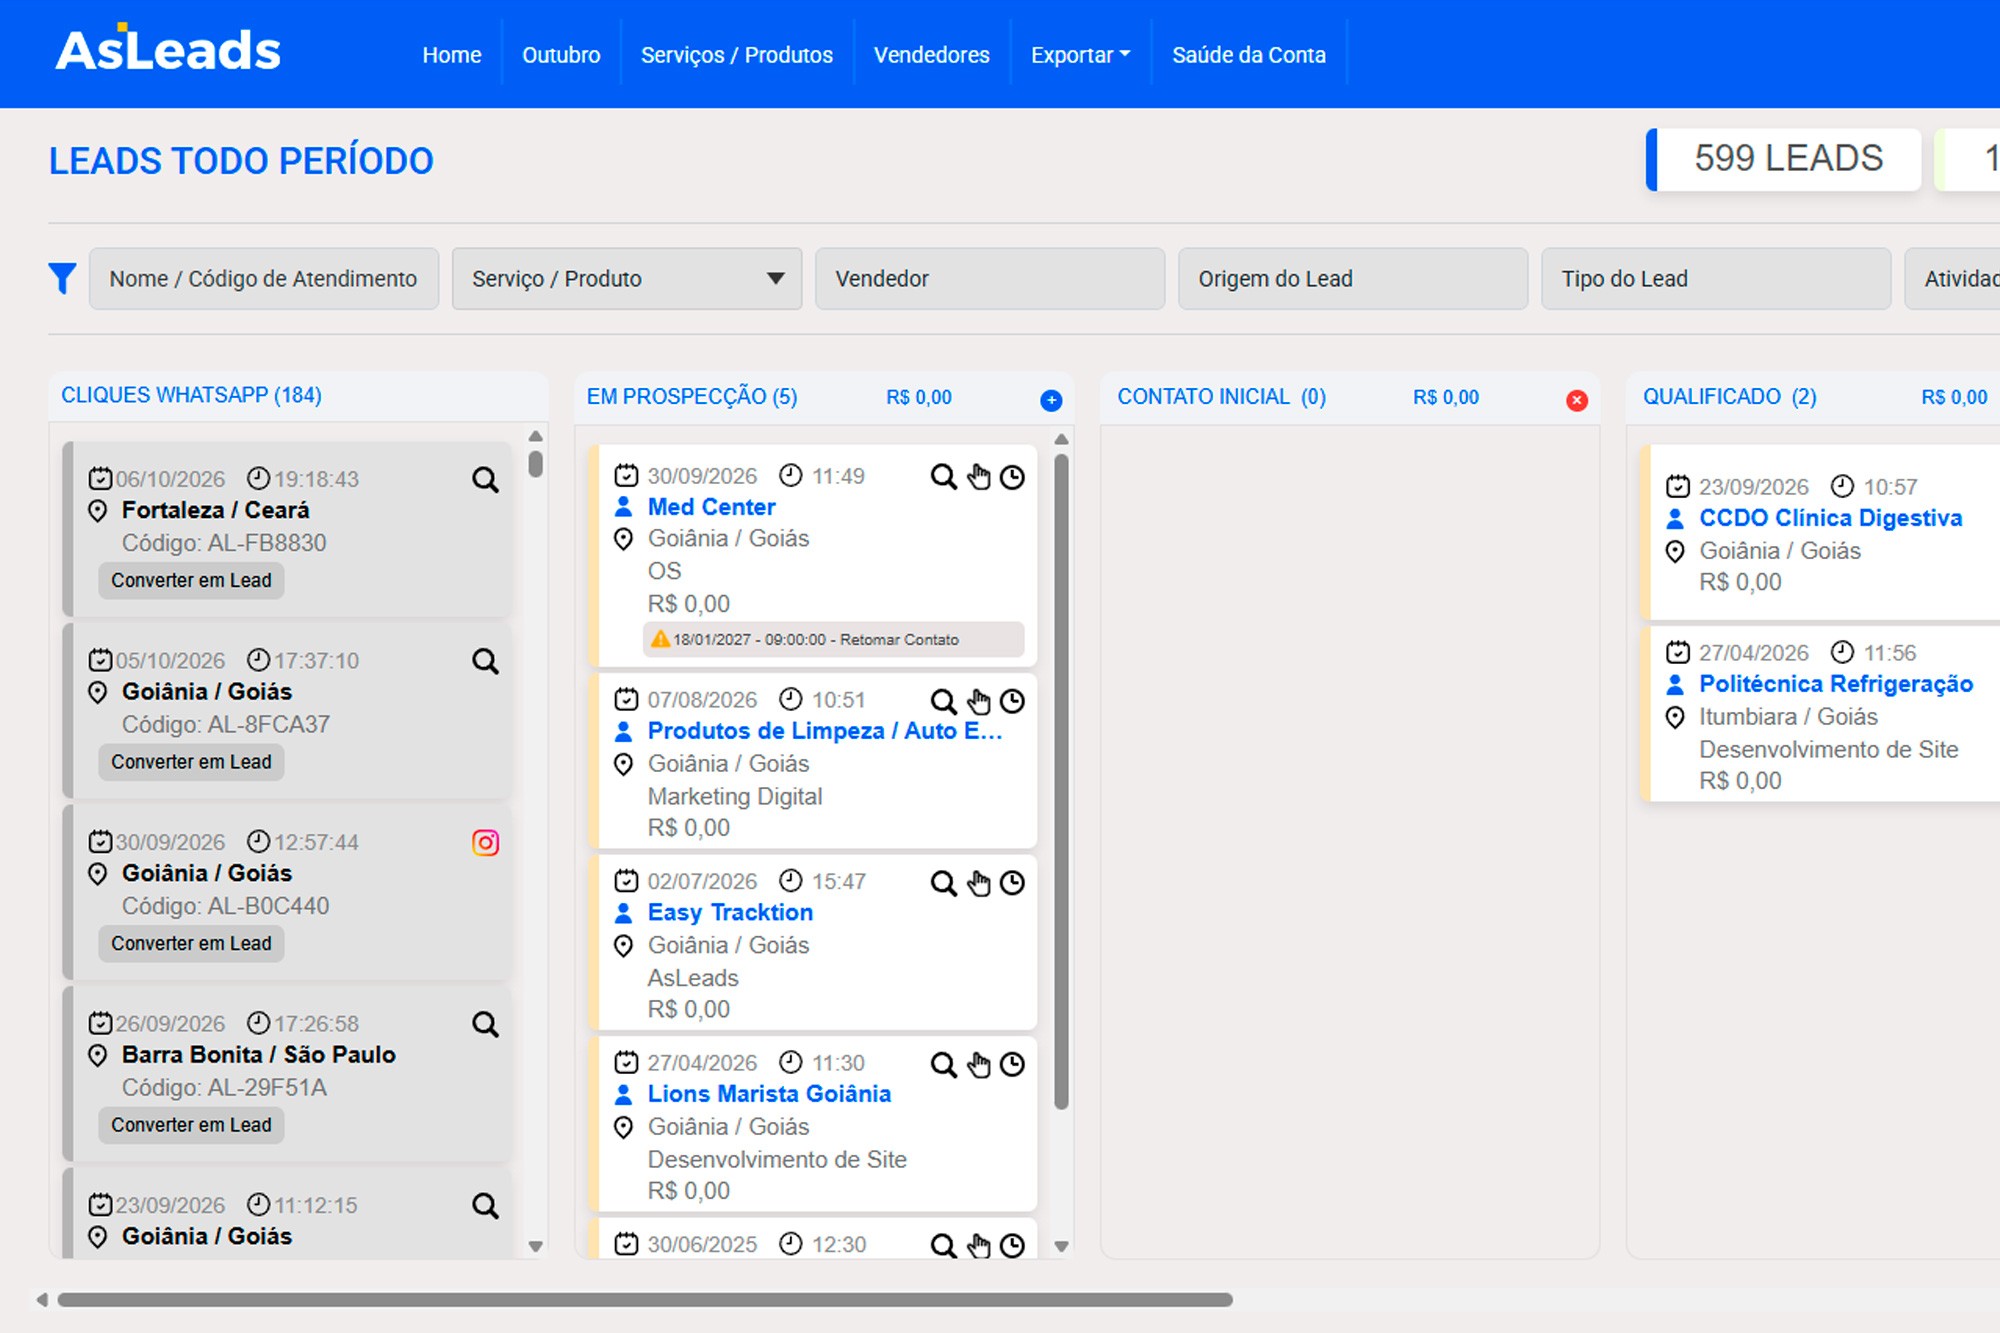Click magnifier on 23/09/2026 11:12:15 WhatsApp card
Image resolution: width=2000 pixels, height=1333 pixels.
[x=485, y=1206]
